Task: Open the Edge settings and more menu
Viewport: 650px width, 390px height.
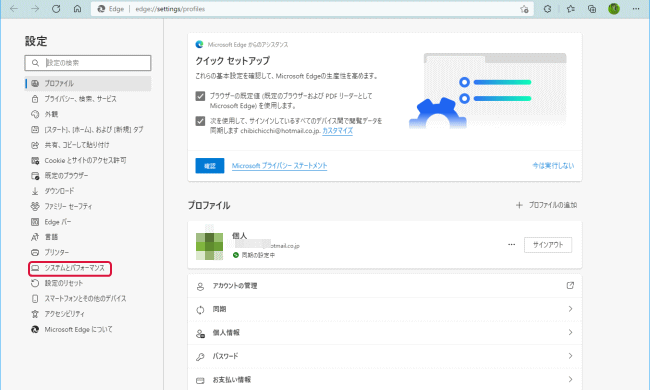Action: pos(636,9)
